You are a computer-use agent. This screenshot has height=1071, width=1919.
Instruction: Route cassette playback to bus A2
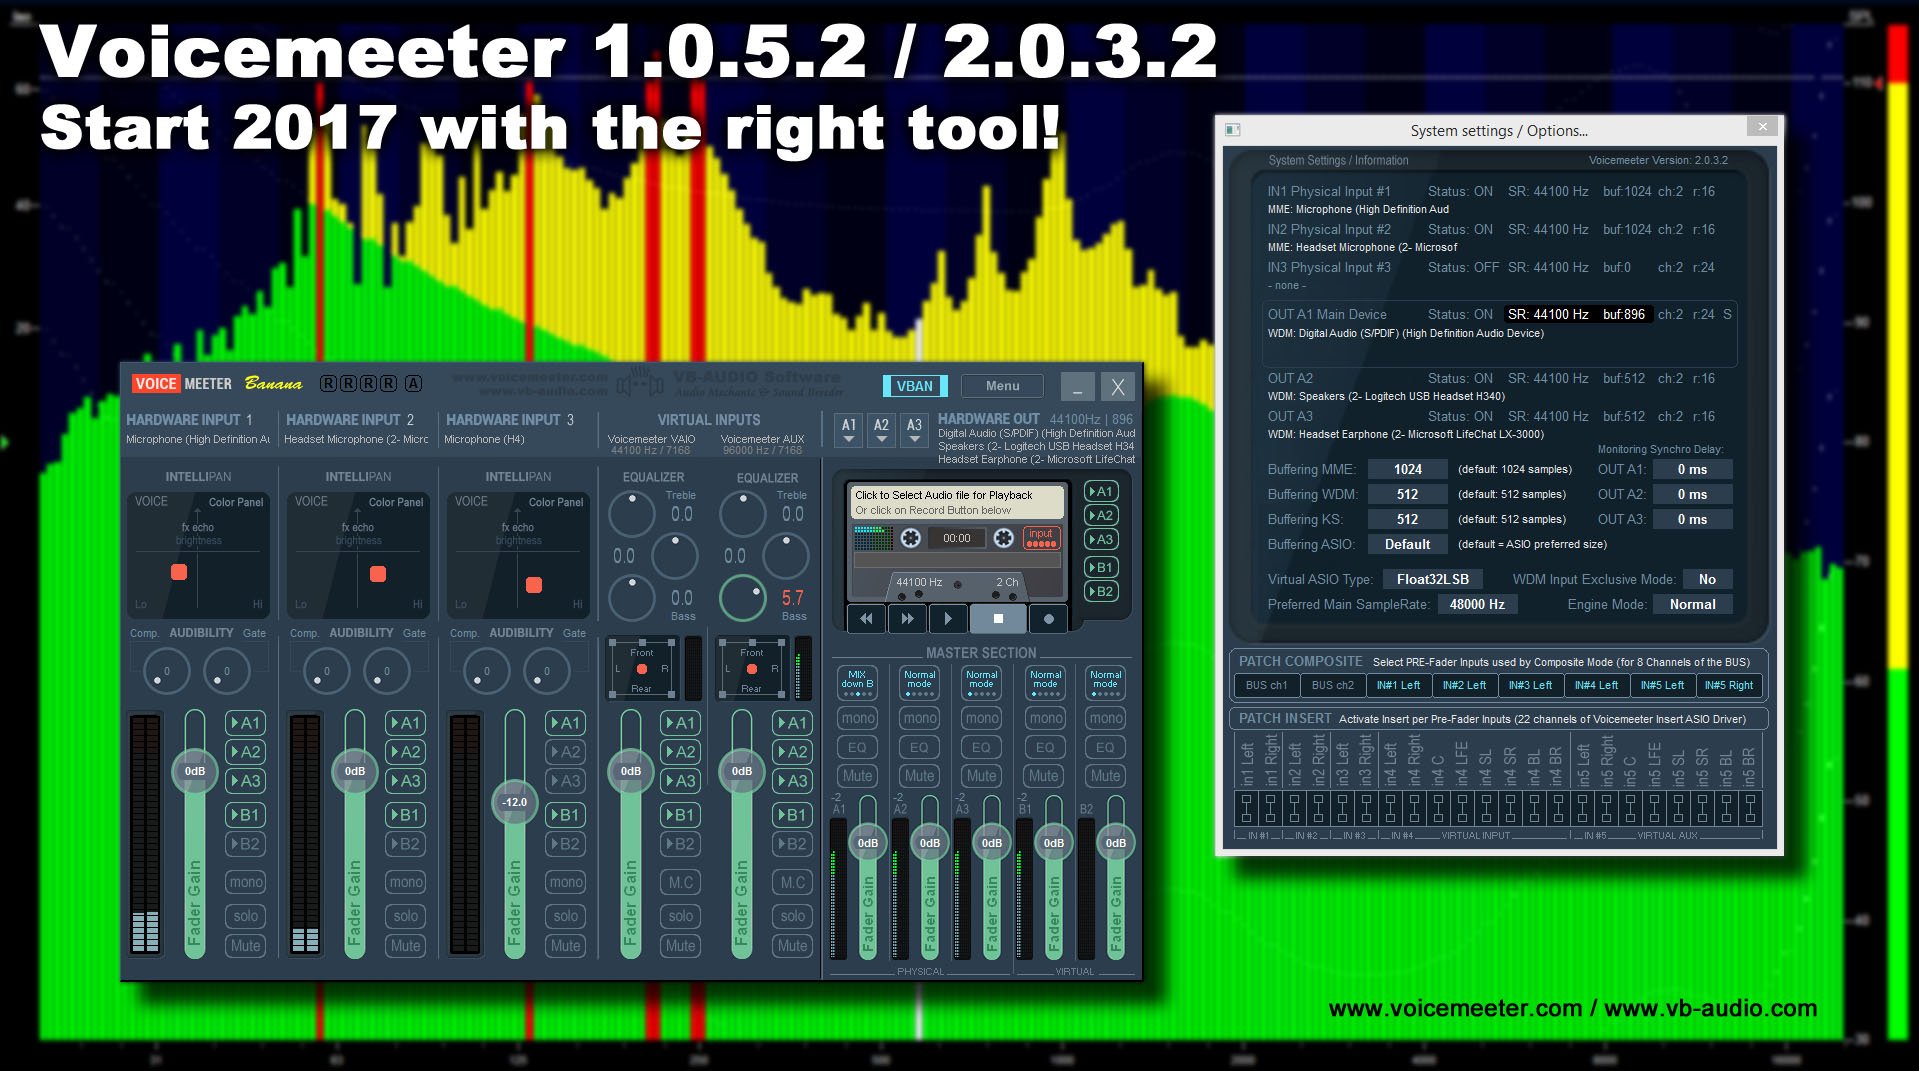click(x=1101, y=515)
